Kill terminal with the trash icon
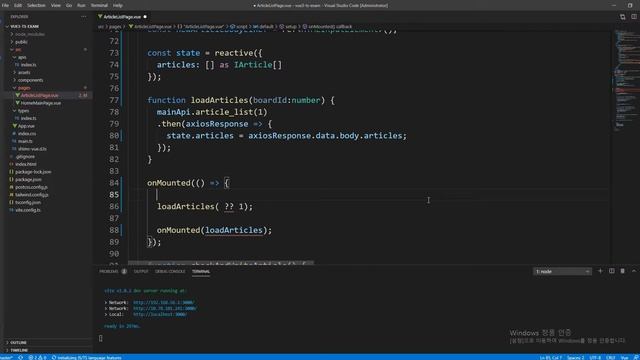The height and width of the screenshot is (360, 640). click(x=622, y=271)
